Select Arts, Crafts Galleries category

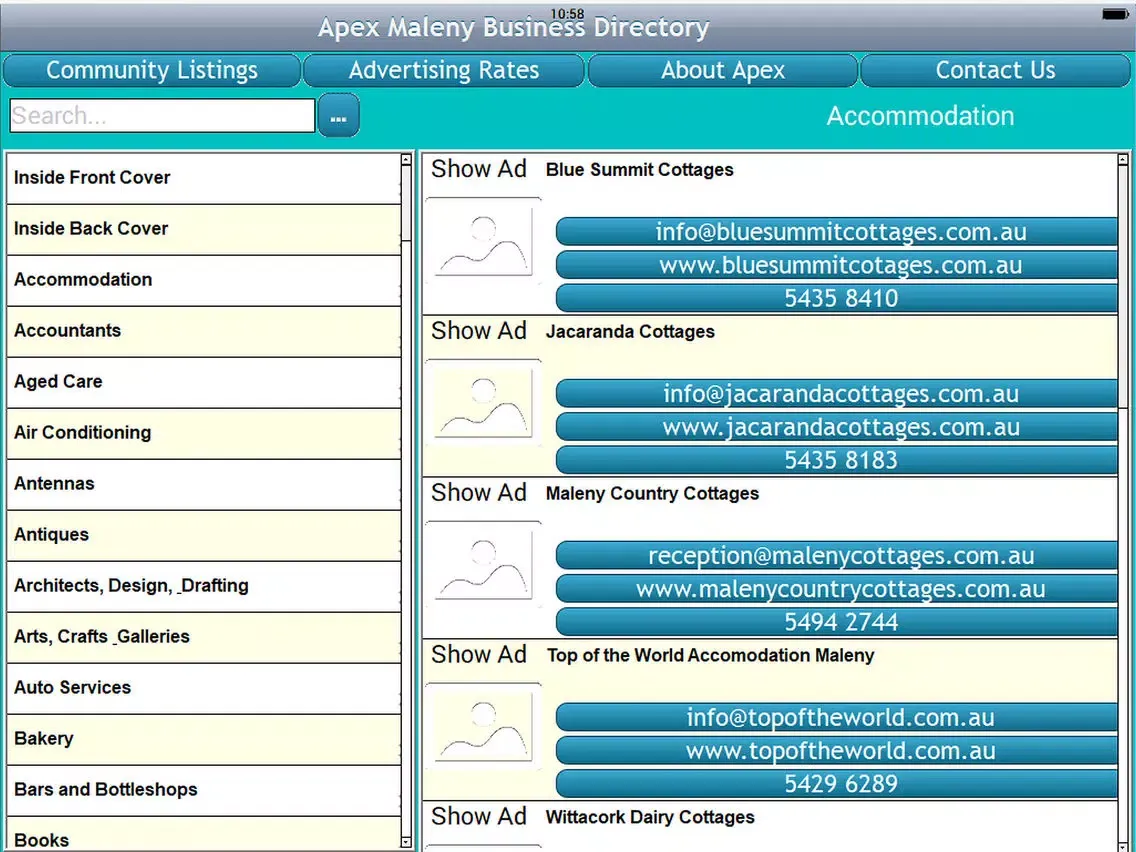204,638
